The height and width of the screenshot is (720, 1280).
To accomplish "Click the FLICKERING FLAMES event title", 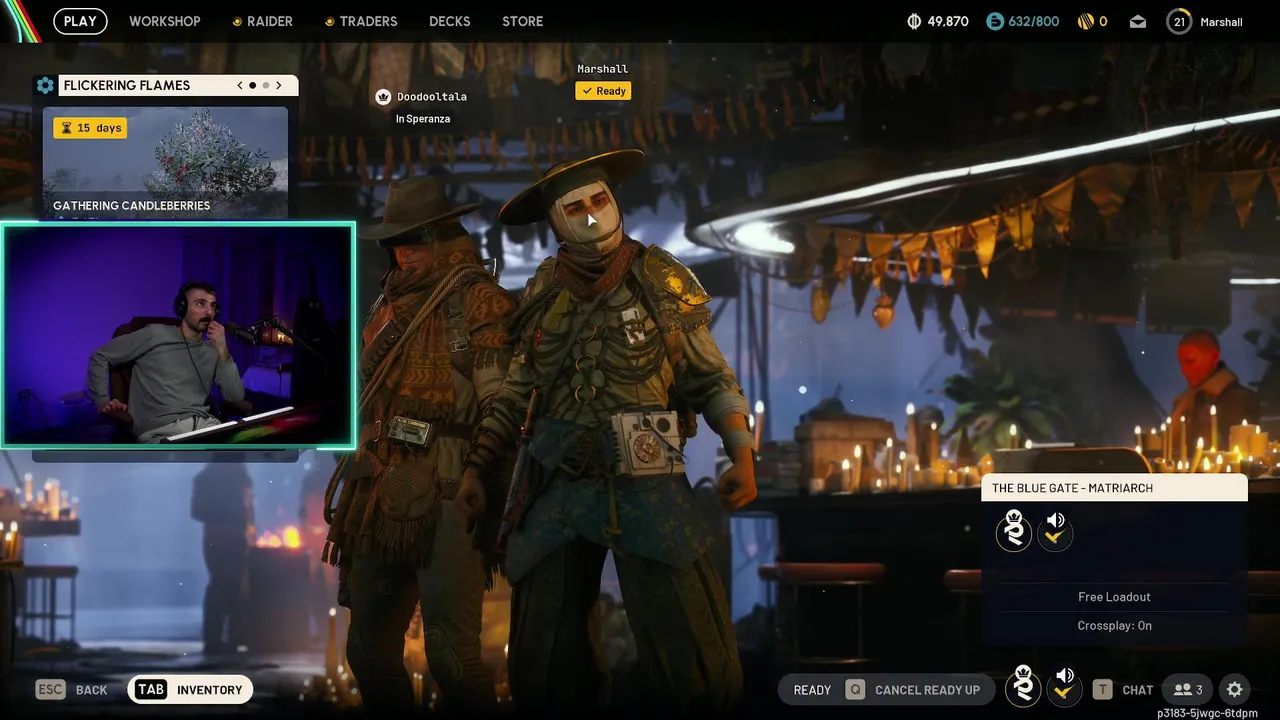I will point(127,85).
